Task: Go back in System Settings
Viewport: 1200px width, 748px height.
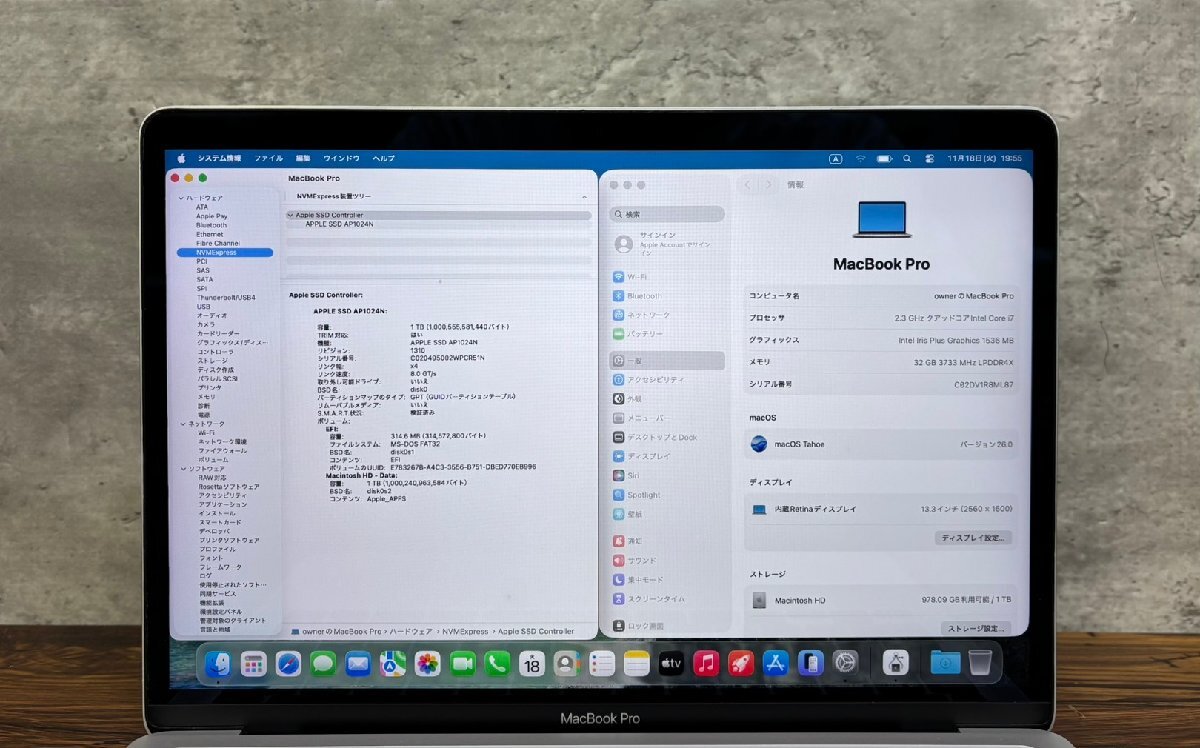Action: pos(748,185)
